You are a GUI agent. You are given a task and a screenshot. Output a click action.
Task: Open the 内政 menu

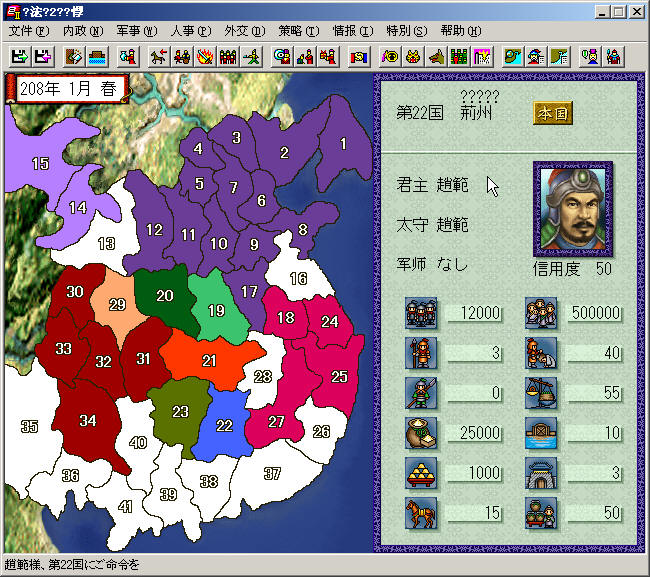pyautogui.click(x=80, y=31)
